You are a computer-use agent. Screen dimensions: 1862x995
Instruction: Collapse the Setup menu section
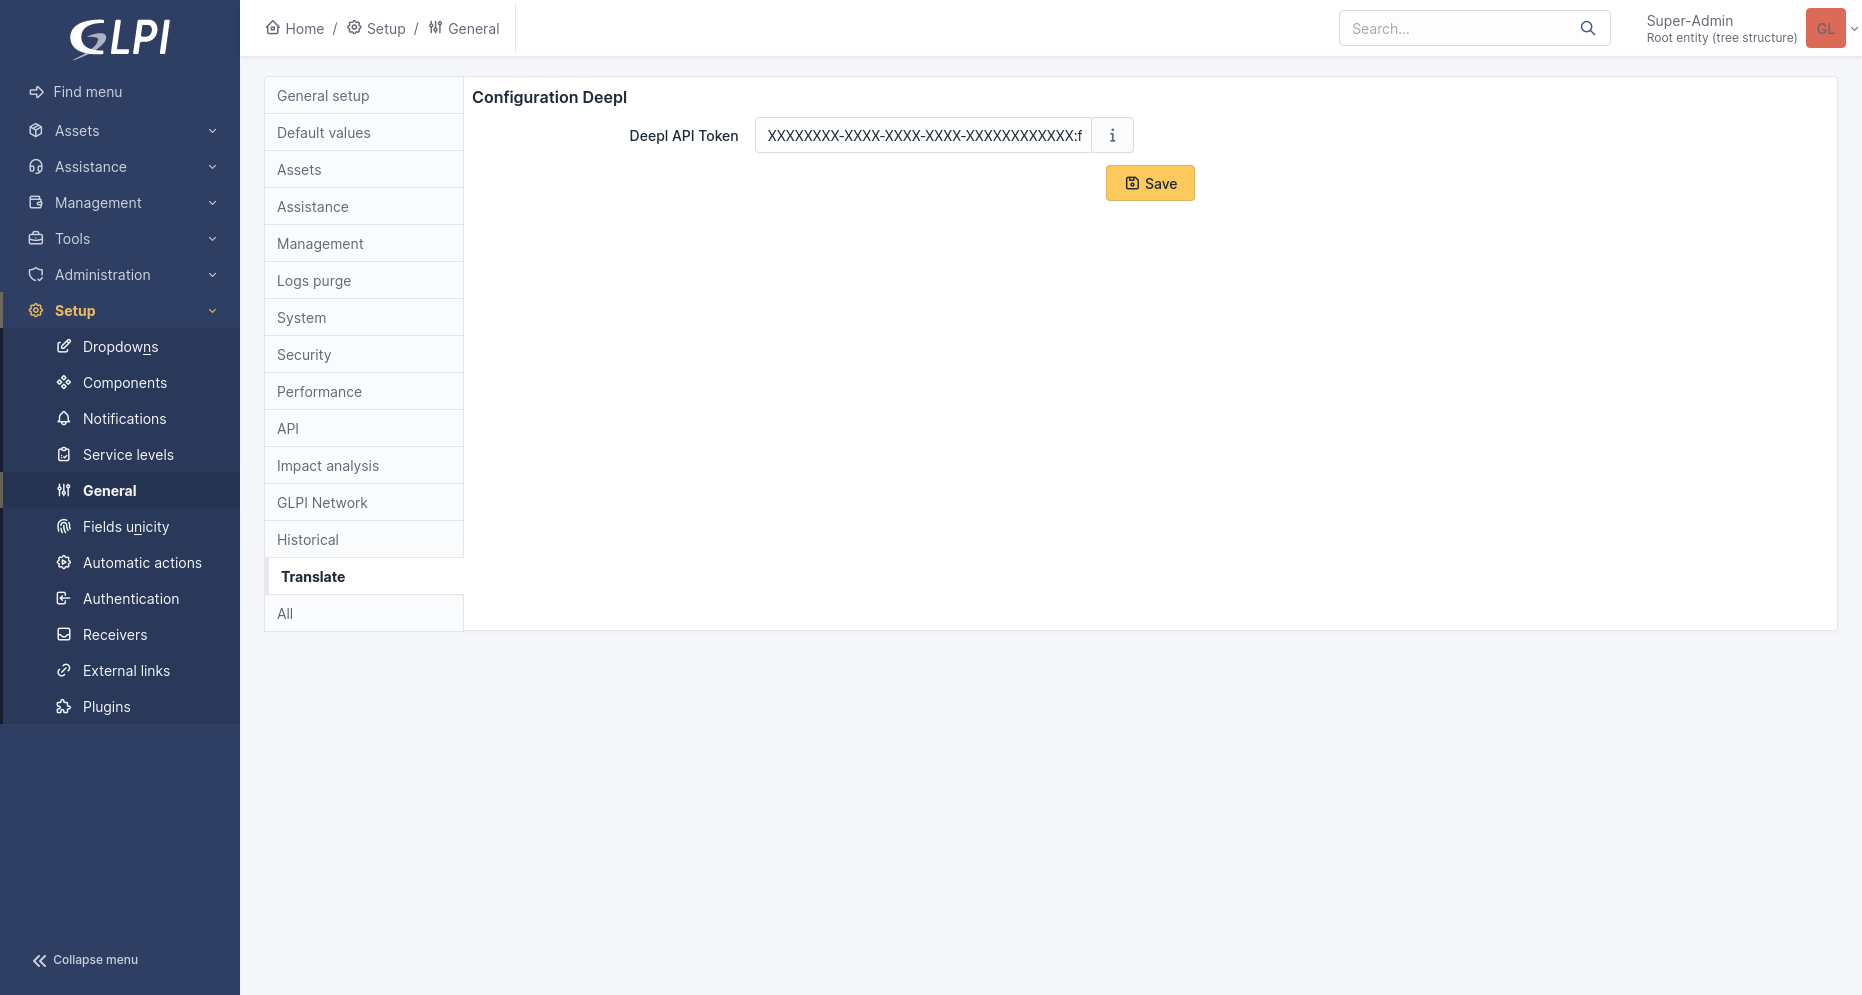(212, 311)
